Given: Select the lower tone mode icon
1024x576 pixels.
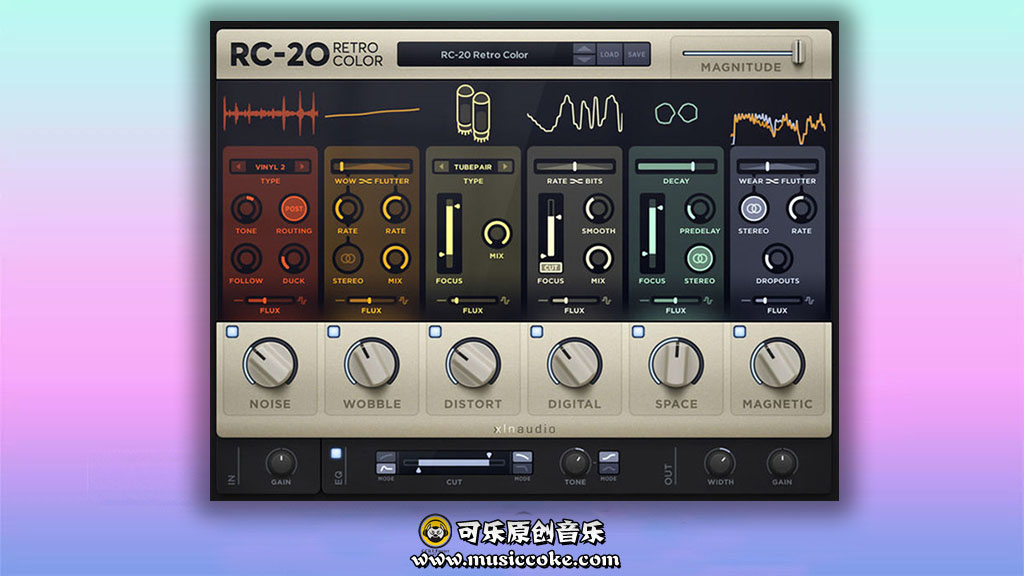Looking at the screenshot, I should point(608,468).
